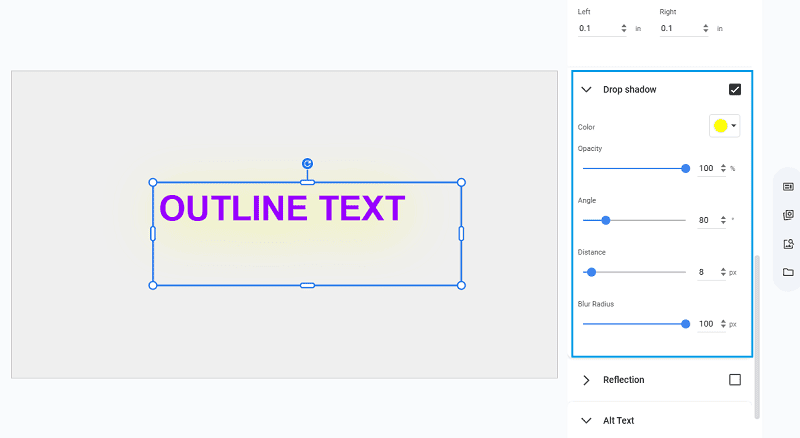Collapse the Alt Text section chevron
This screenshot has height=438, width=800.
point(586,421)
